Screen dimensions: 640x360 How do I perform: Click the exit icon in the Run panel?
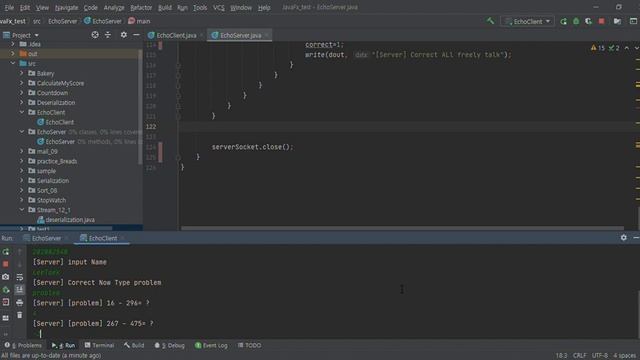click(6, 302)
